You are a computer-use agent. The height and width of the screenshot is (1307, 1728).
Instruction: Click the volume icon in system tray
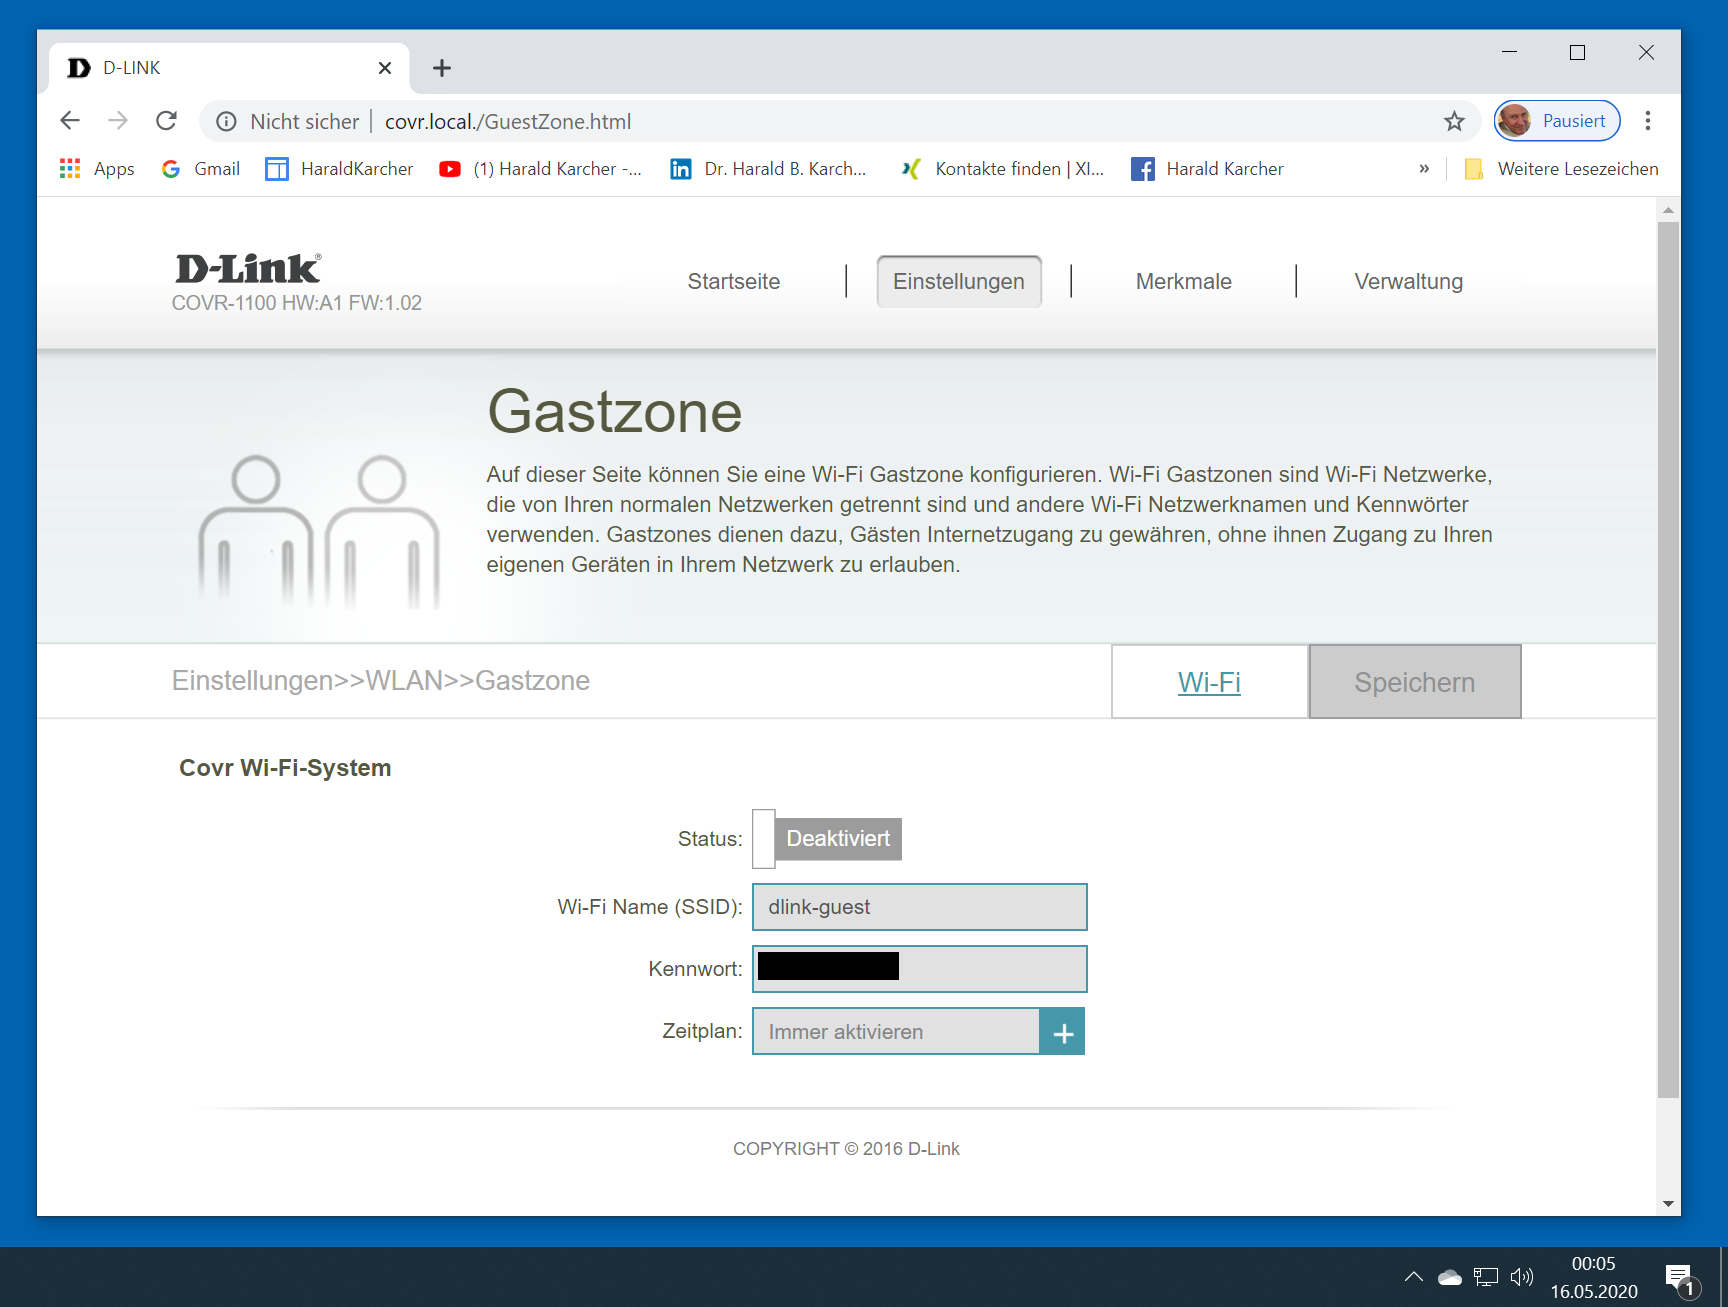[1521, 1277]
